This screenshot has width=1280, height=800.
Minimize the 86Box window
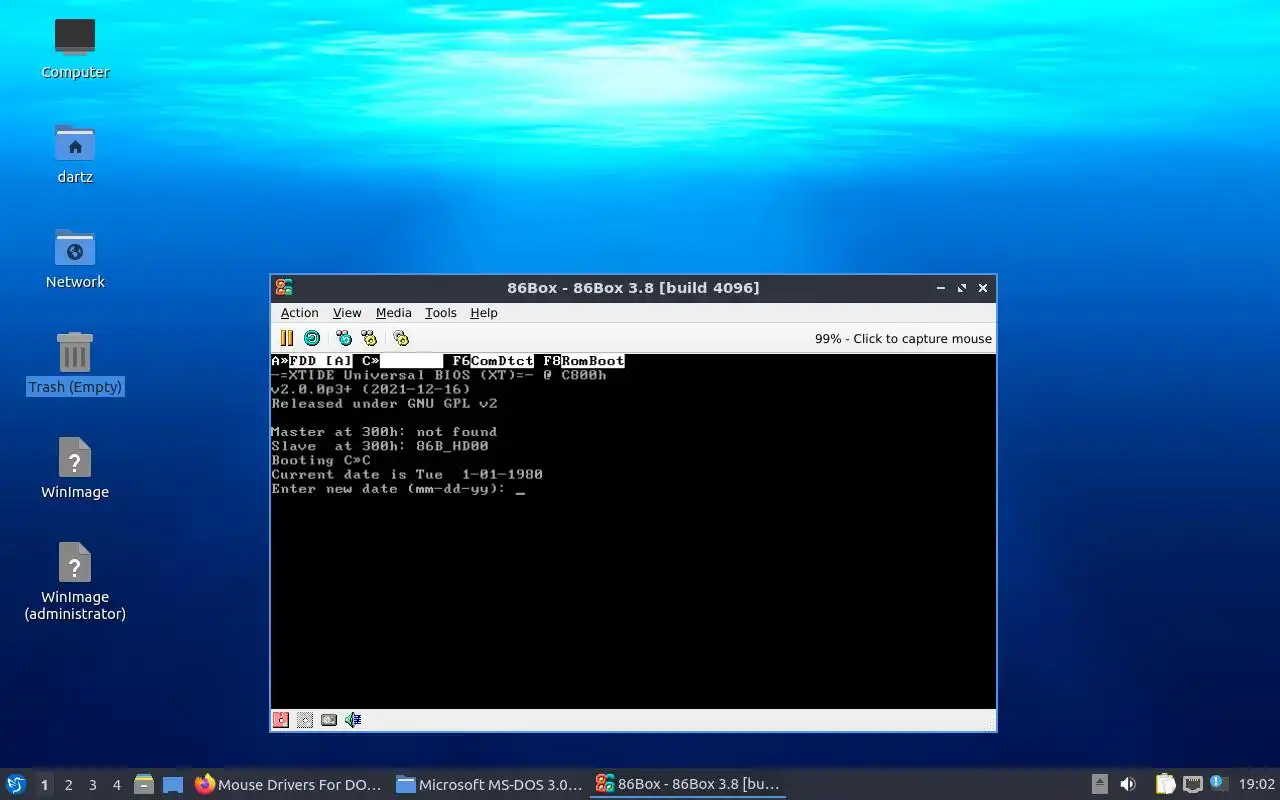[x=940, y=288]
